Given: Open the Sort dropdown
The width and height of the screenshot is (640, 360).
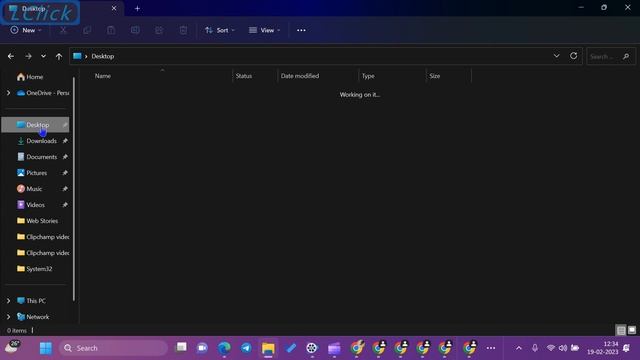Looking at the screenshot, I should pos(220,30).
